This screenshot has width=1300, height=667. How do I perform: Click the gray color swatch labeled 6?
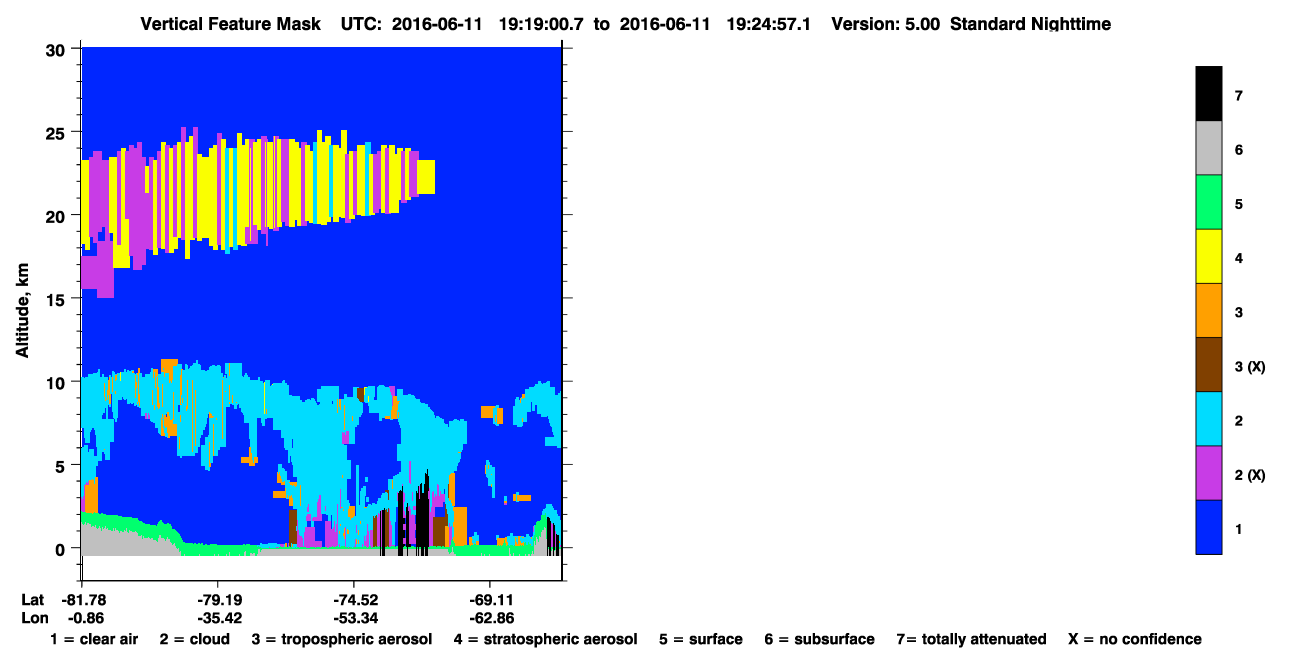(1208, 148)
